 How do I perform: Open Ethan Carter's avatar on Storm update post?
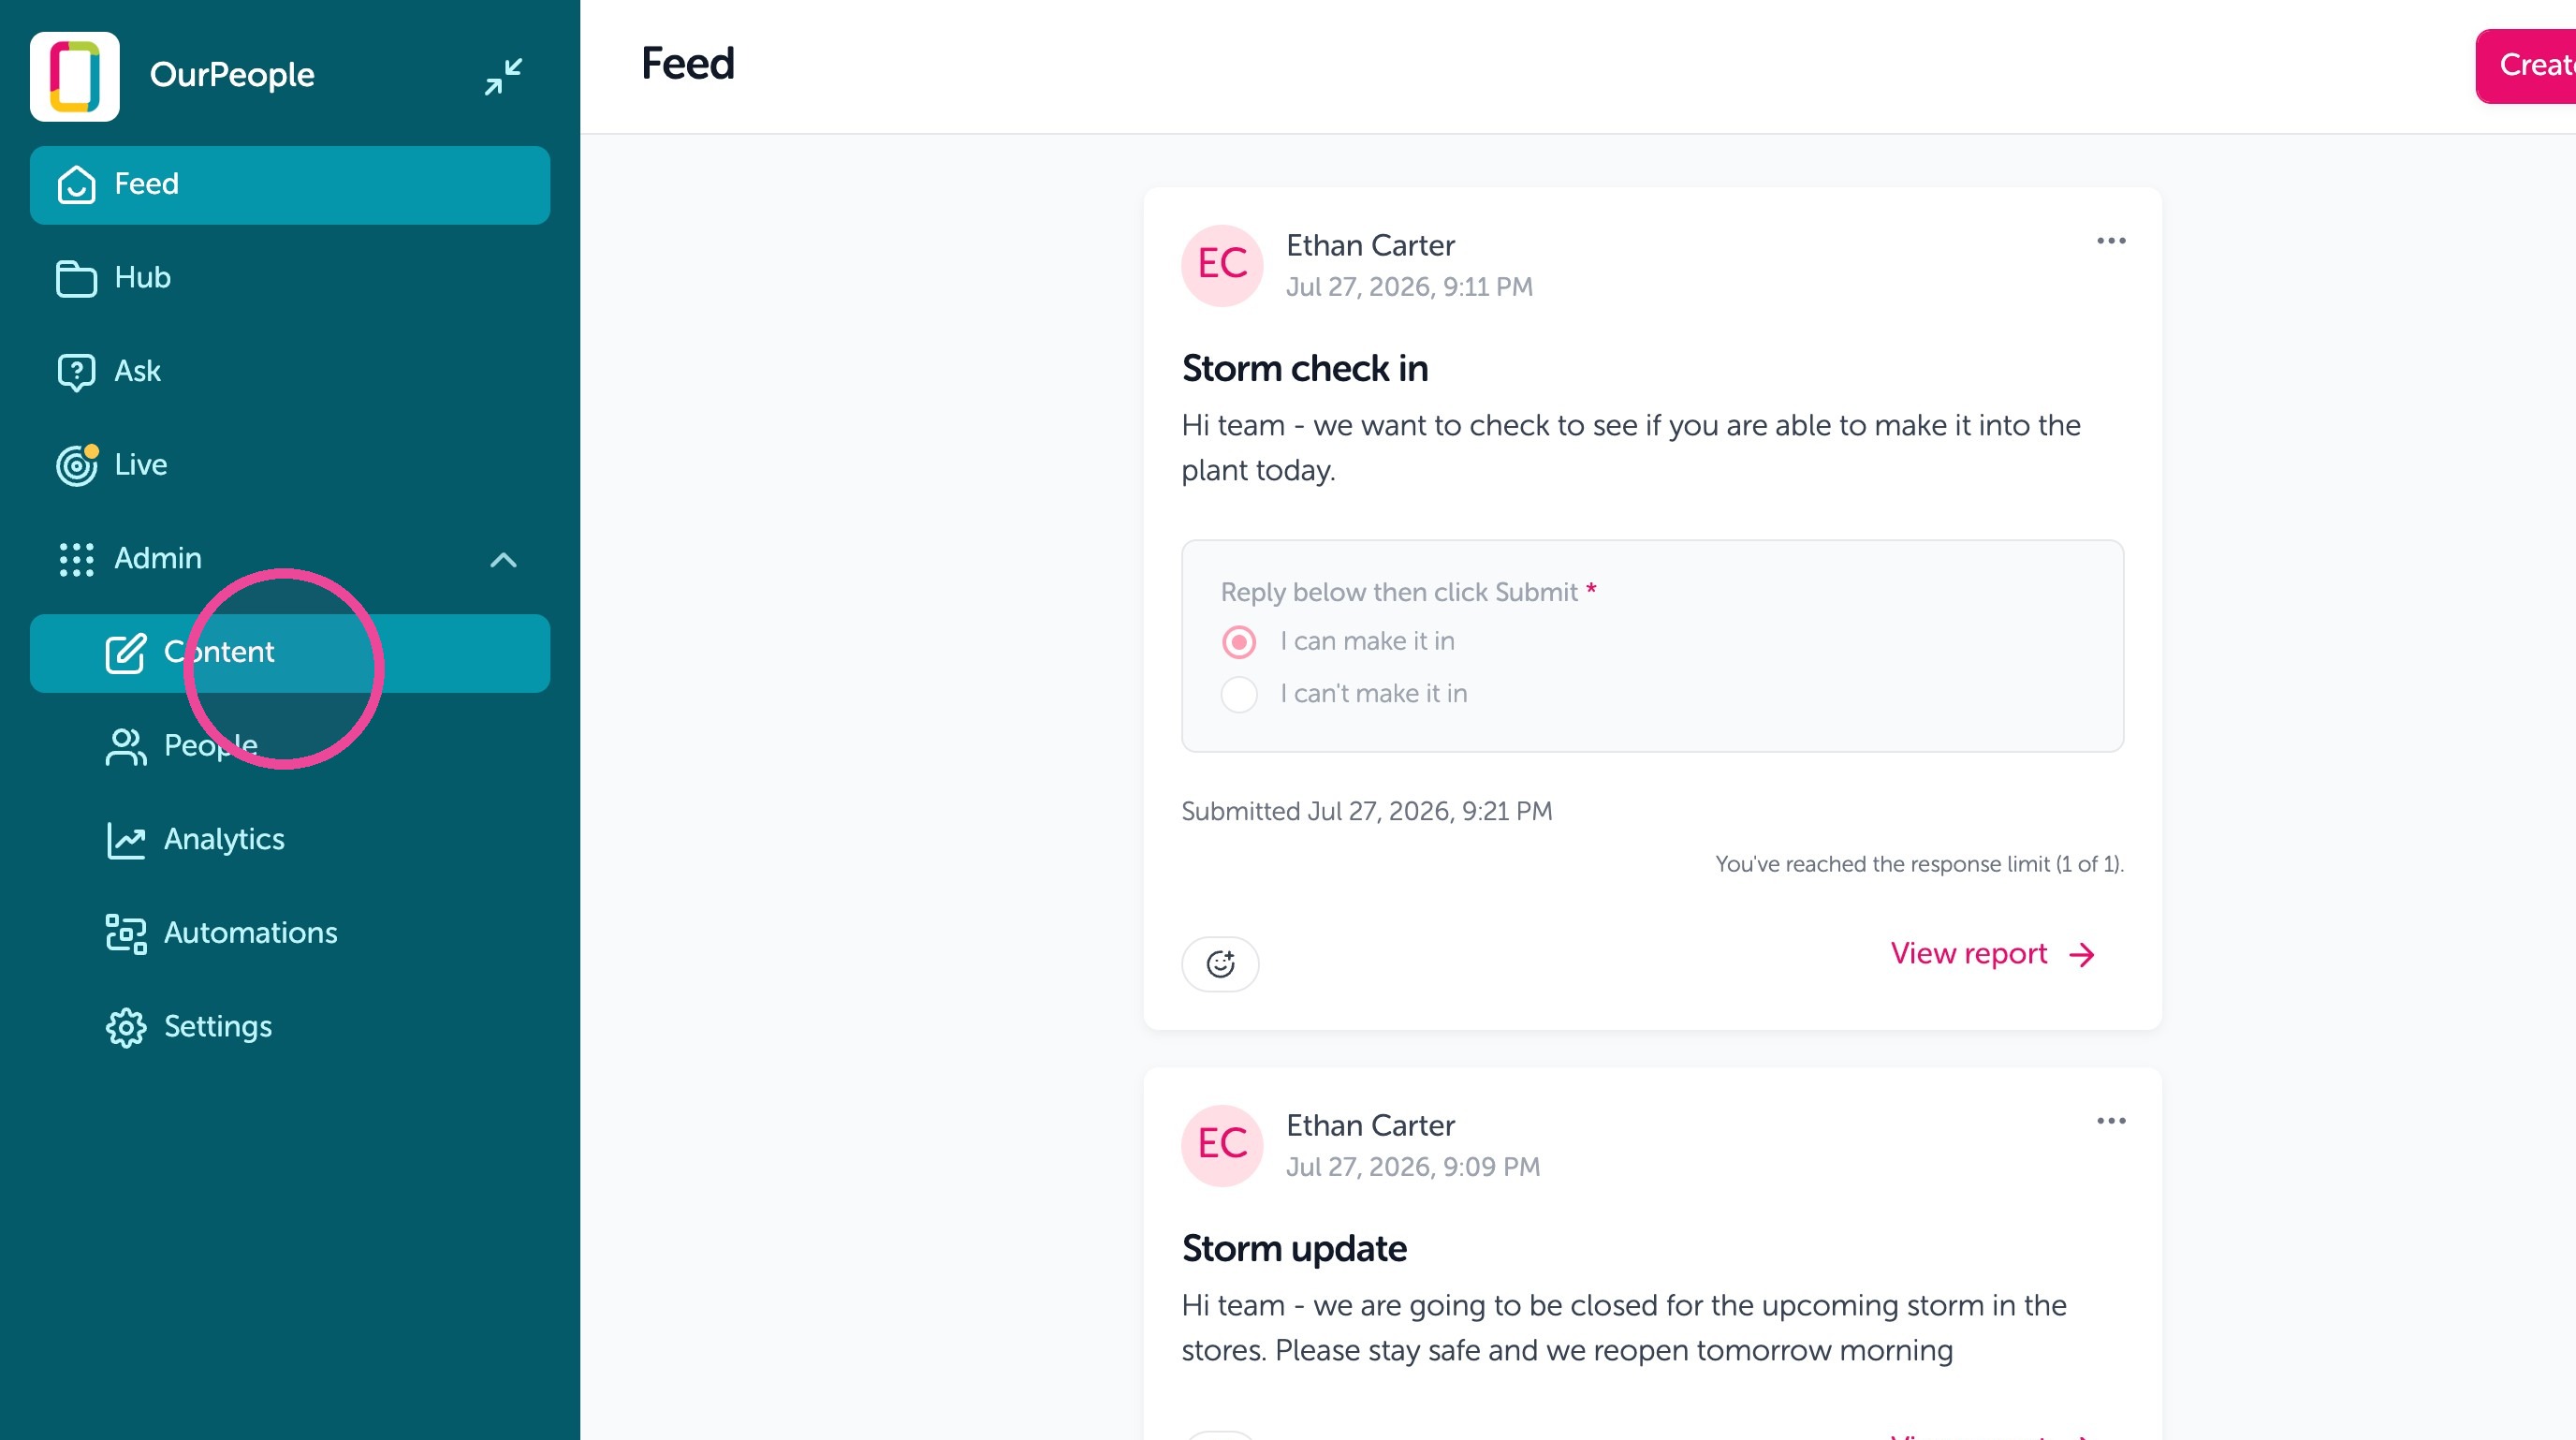(1222, 1145)
